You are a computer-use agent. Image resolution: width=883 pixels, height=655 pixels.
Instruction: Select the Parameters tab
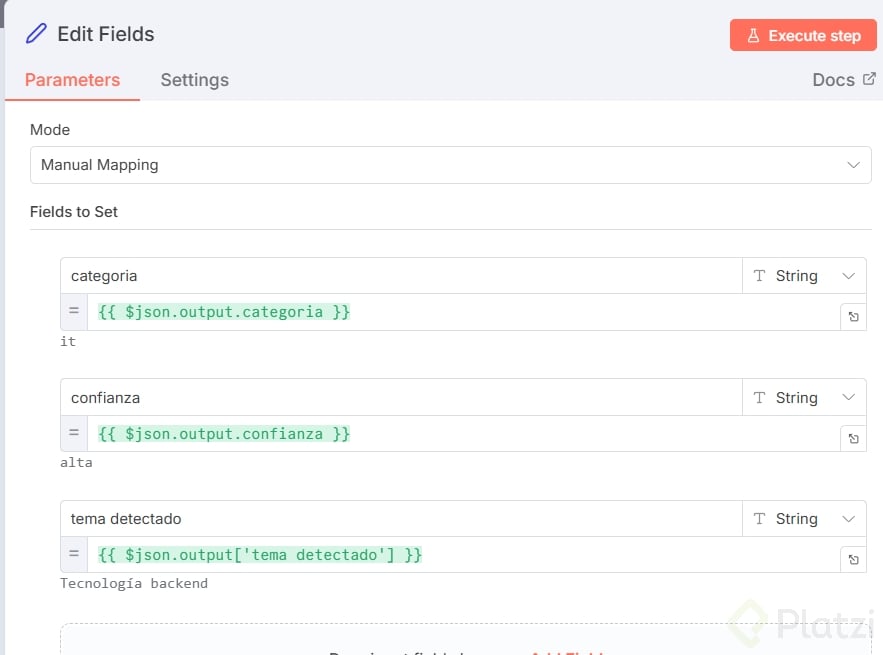72,80
